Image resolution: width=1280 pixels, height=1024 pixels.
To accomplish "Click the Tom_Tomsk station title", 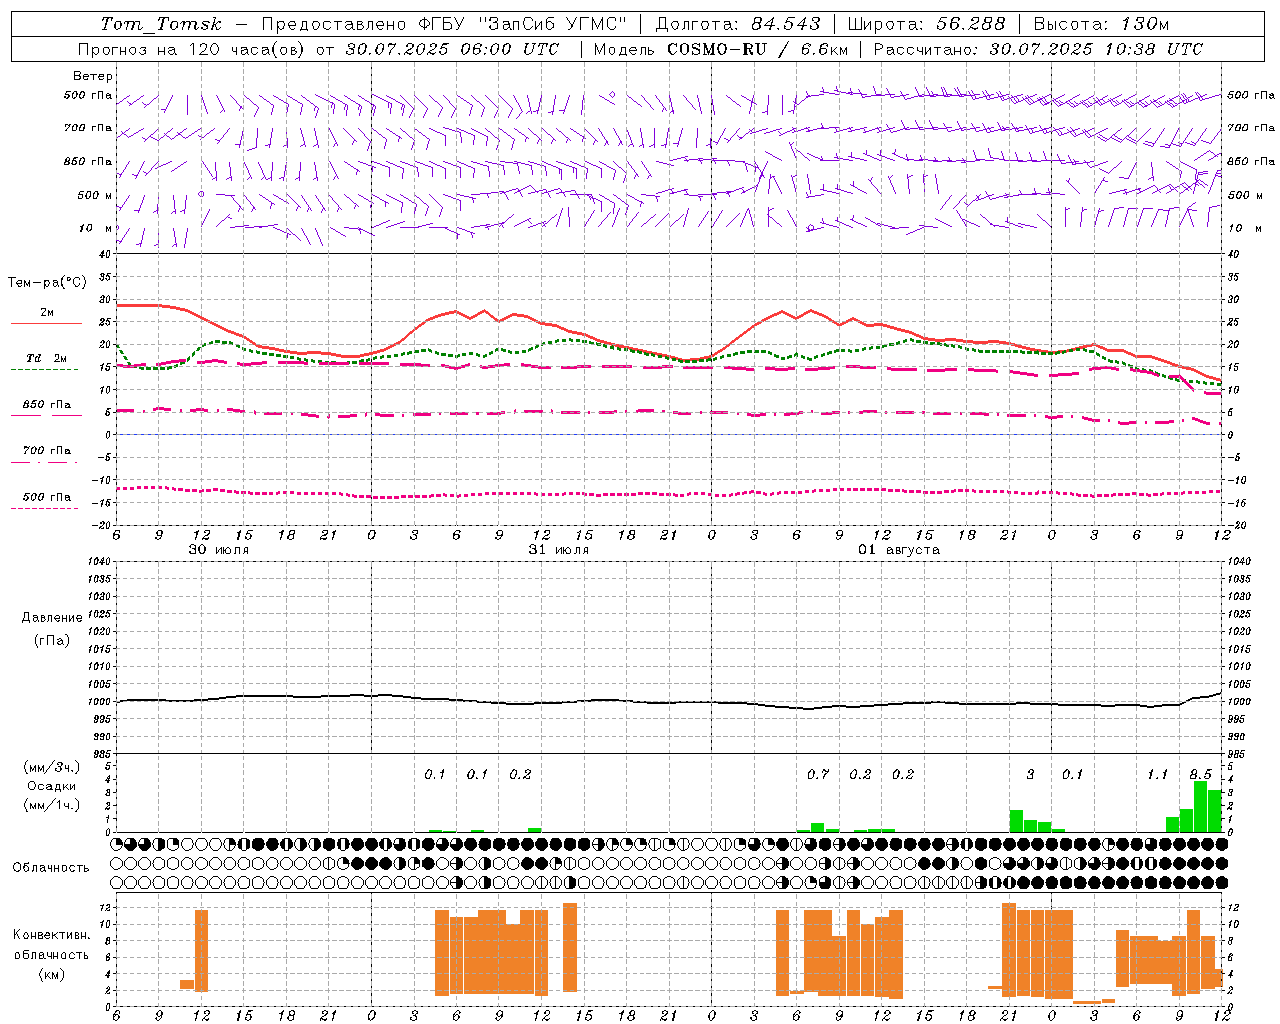I will 162,24.
